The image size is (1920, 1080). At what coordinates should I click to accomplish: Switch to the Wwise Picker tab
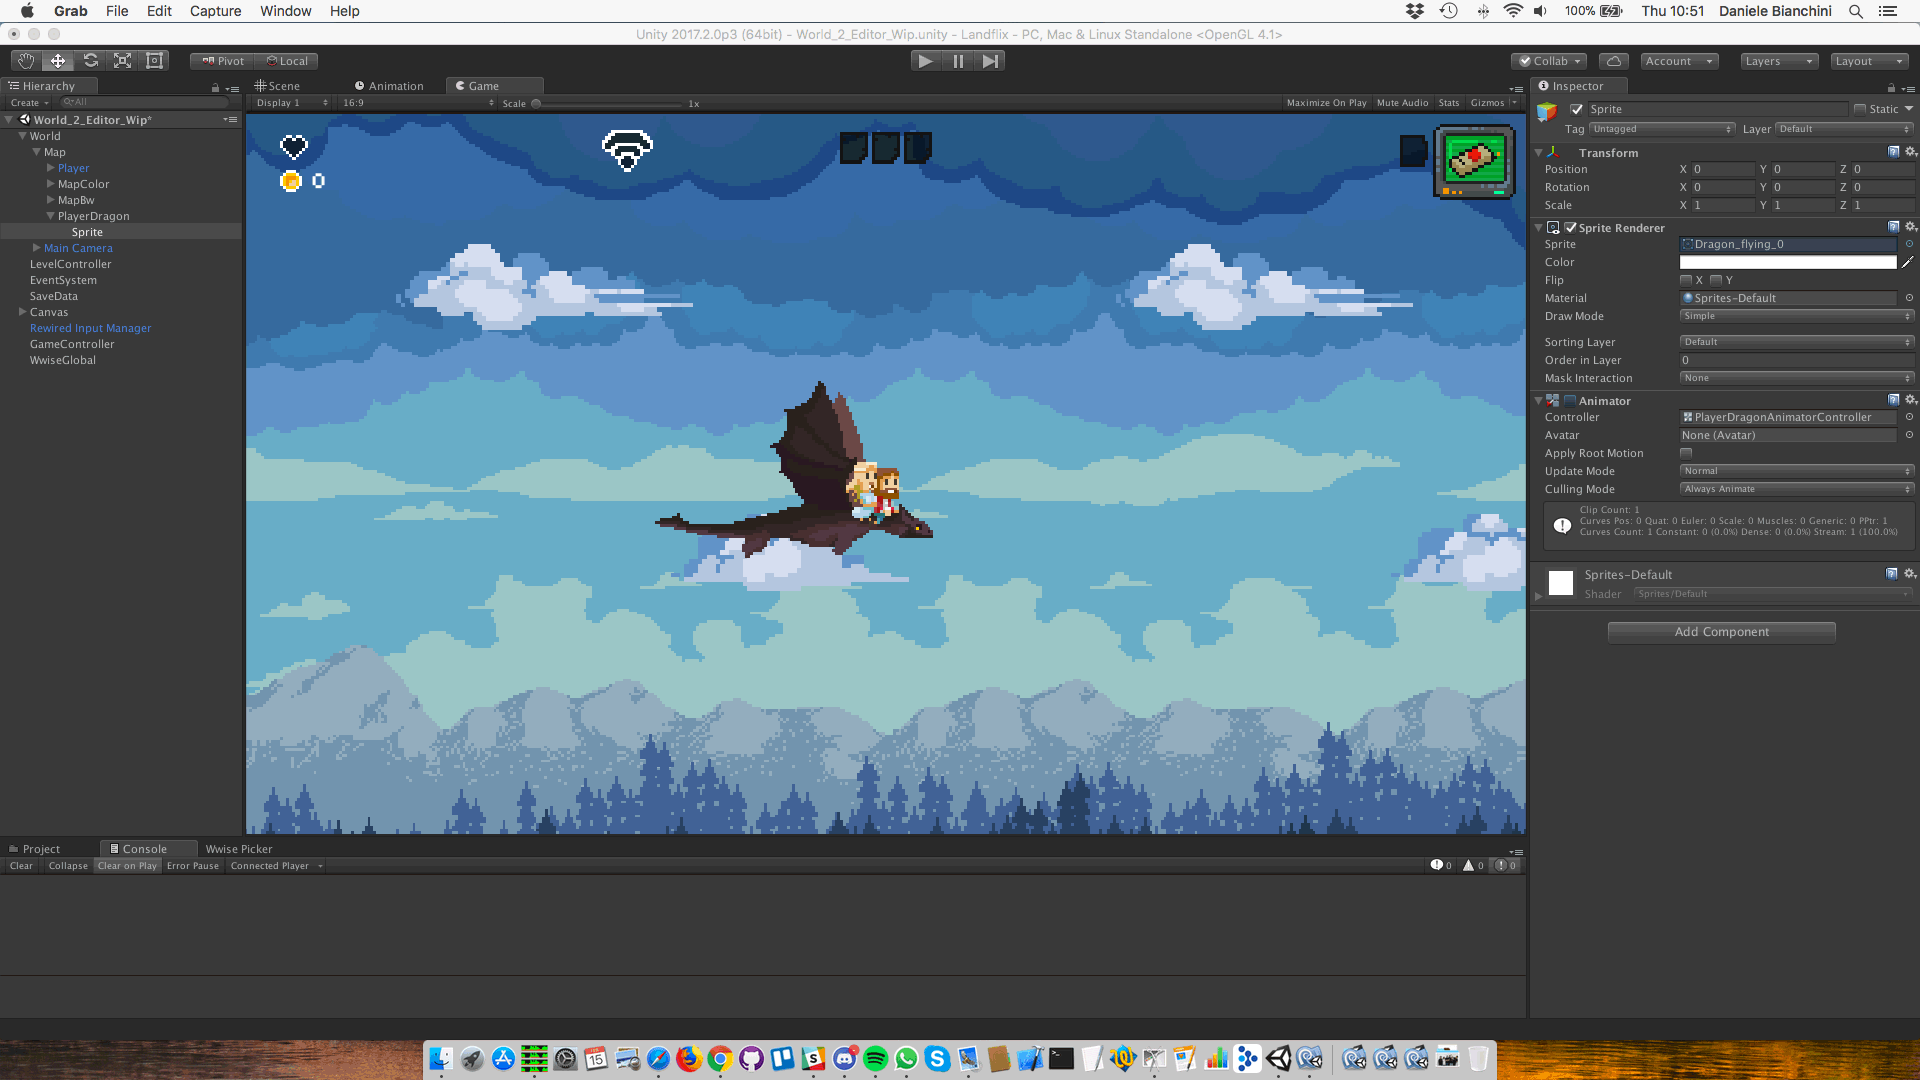pos(238,849)
